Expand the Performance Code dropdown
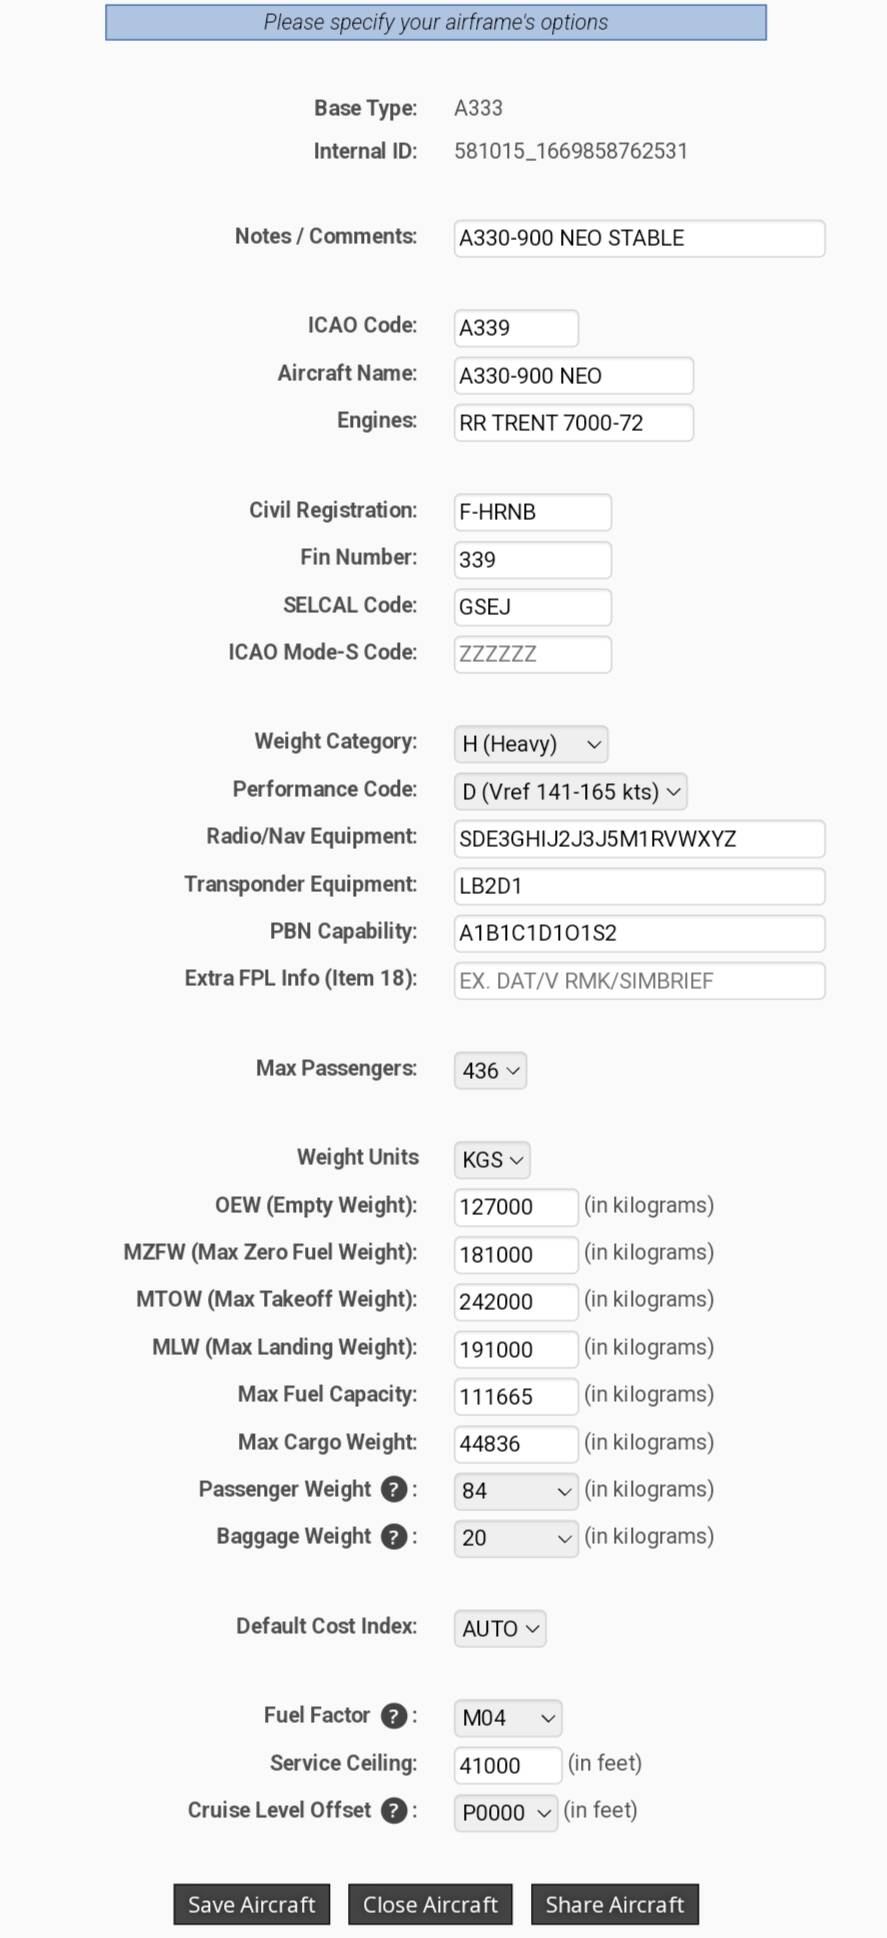 [x=570, y=792]
